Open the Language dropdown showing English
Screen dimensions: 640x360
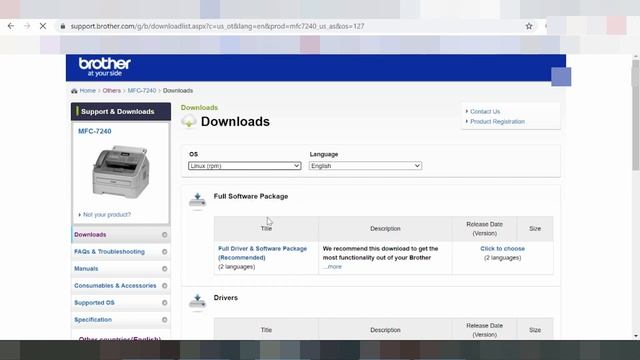coord(365,166)
